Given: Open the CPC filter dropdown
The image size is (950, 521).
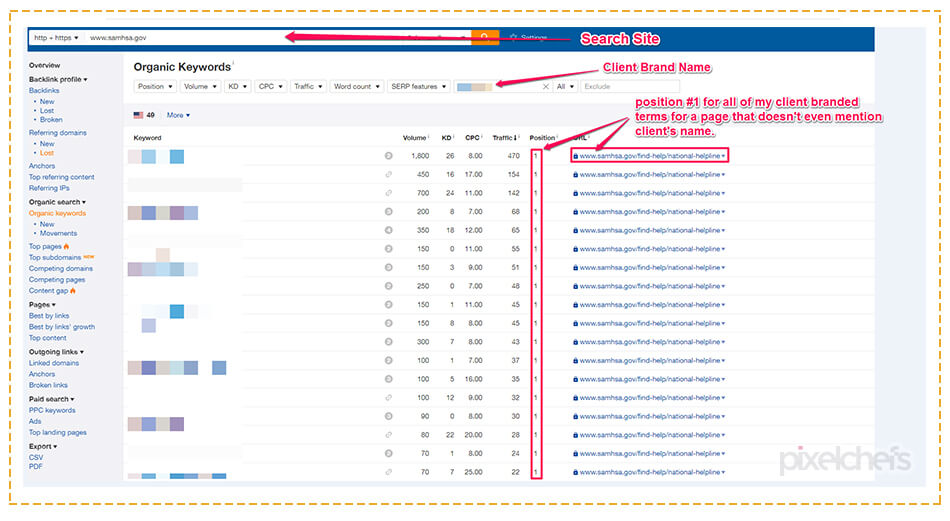Looking at the screenshot, I should point(270,87).
